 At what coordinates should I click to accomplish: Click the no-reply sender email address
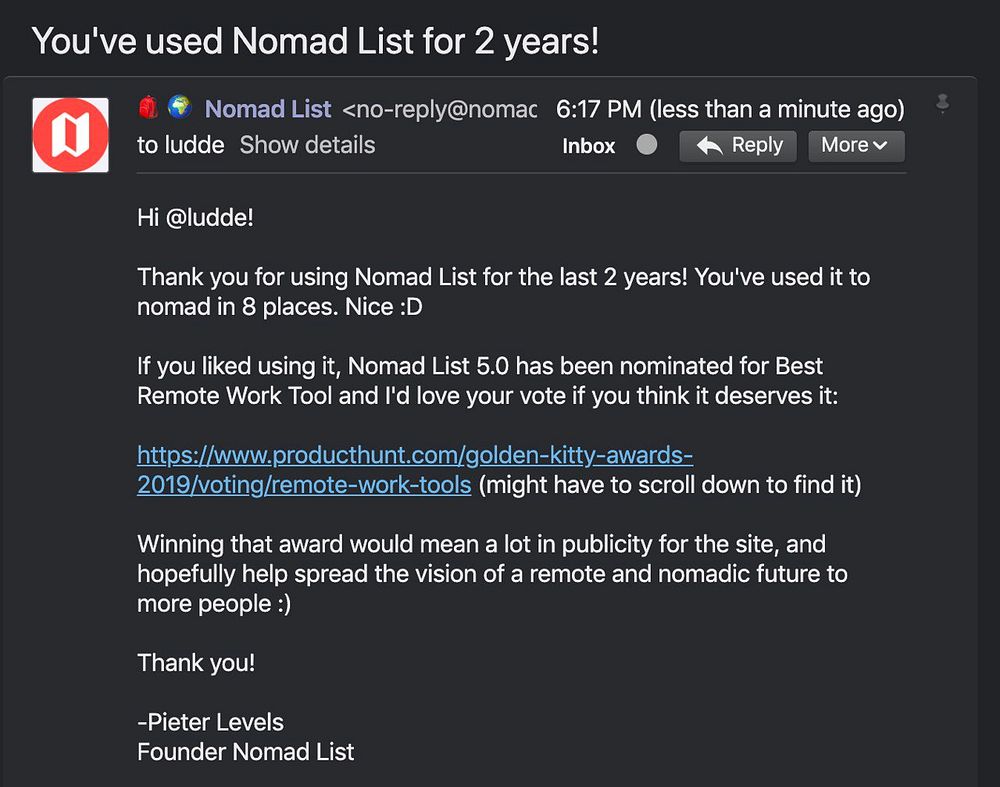440,109
